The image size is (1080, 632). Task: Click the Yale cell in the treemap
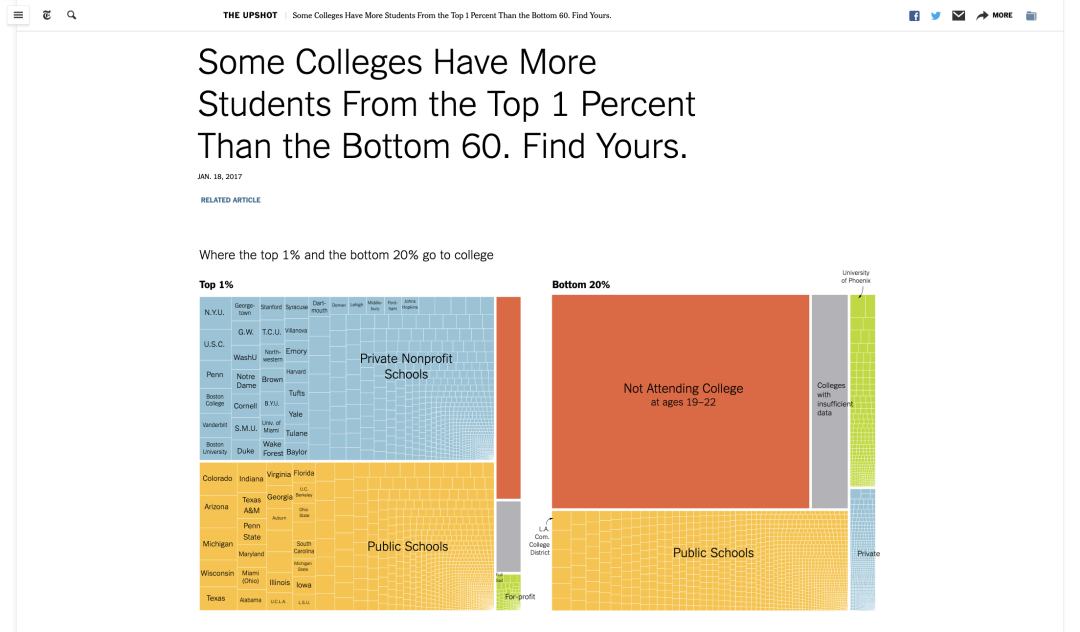pyautogui.click(x=295, y=414)
